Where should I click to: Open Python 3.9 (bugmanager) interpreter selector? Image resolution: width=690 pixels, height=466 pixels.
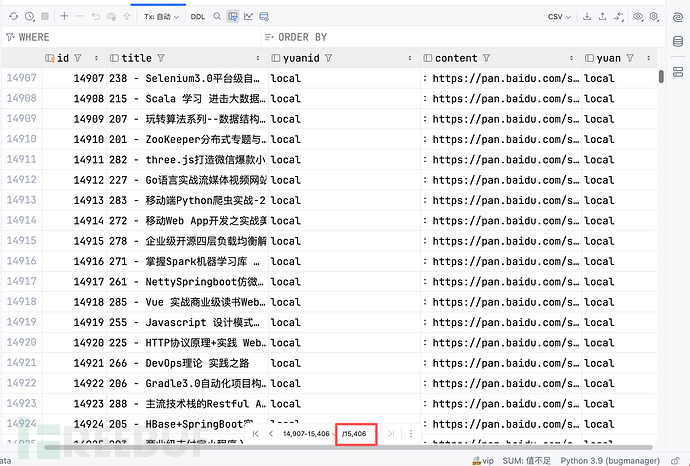[x=610, y=461]
